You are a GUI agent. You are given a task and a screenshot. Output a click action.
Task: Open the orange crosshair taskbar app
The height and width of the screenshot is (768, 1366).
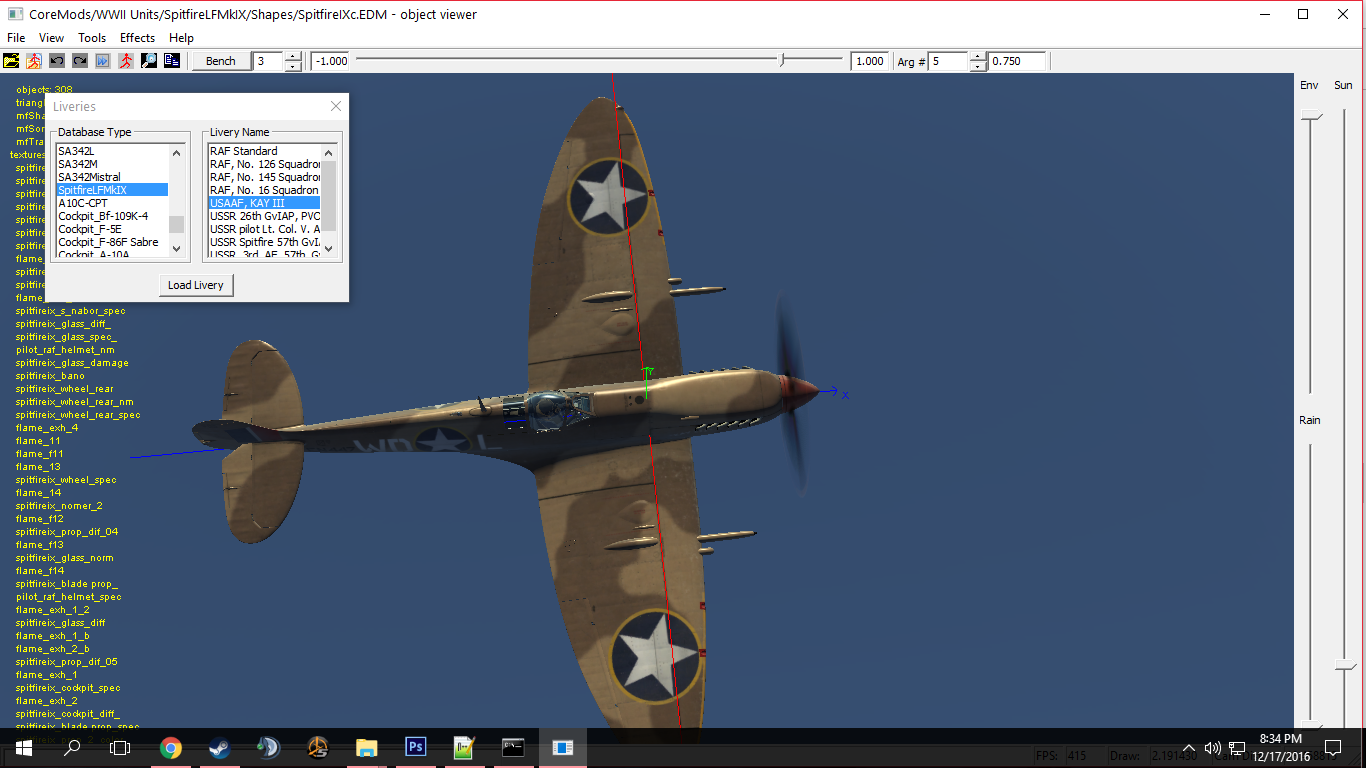tap(318, 747)
